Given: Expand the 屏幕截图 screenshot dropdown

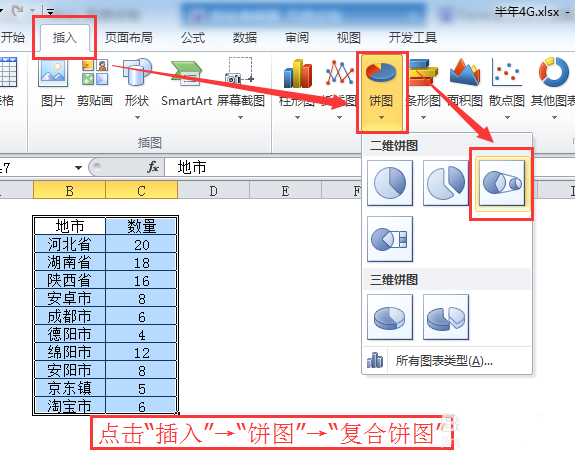Looking at the screenshot, I should click(241, 118).
